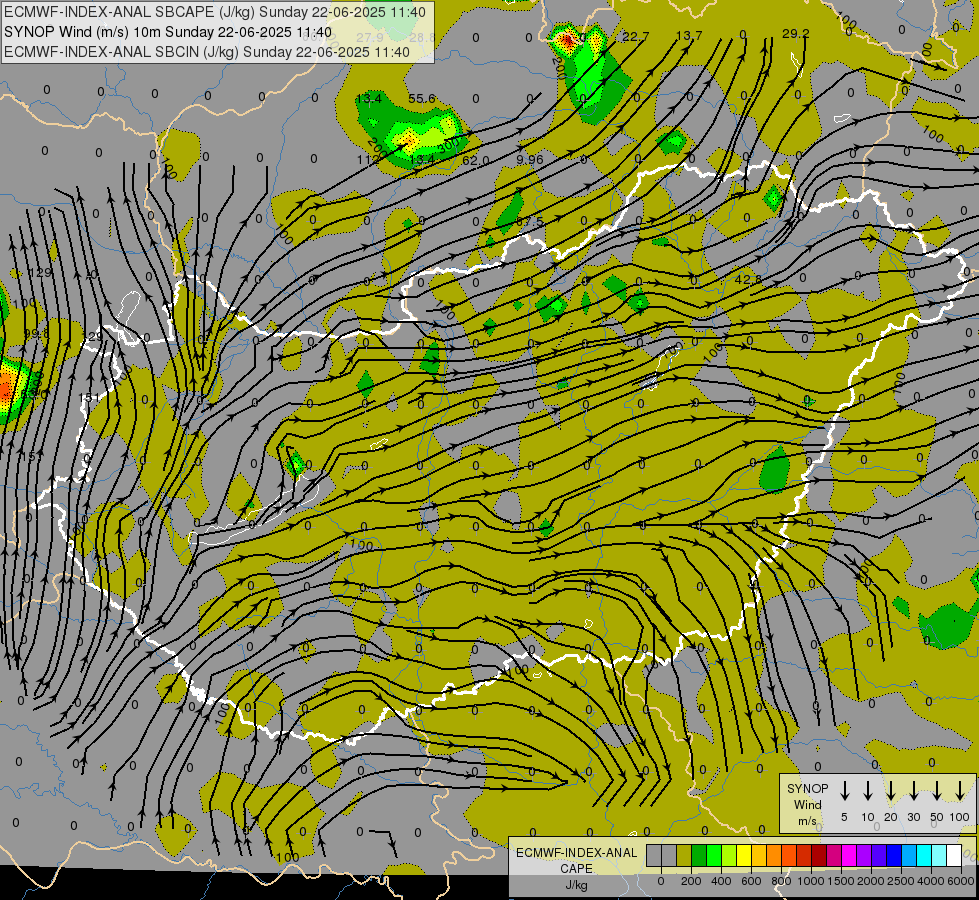Select the pure dark blue CAPE legend swatch
The width and height of the screenshot is (979, 900).
[x=894, y=855]
